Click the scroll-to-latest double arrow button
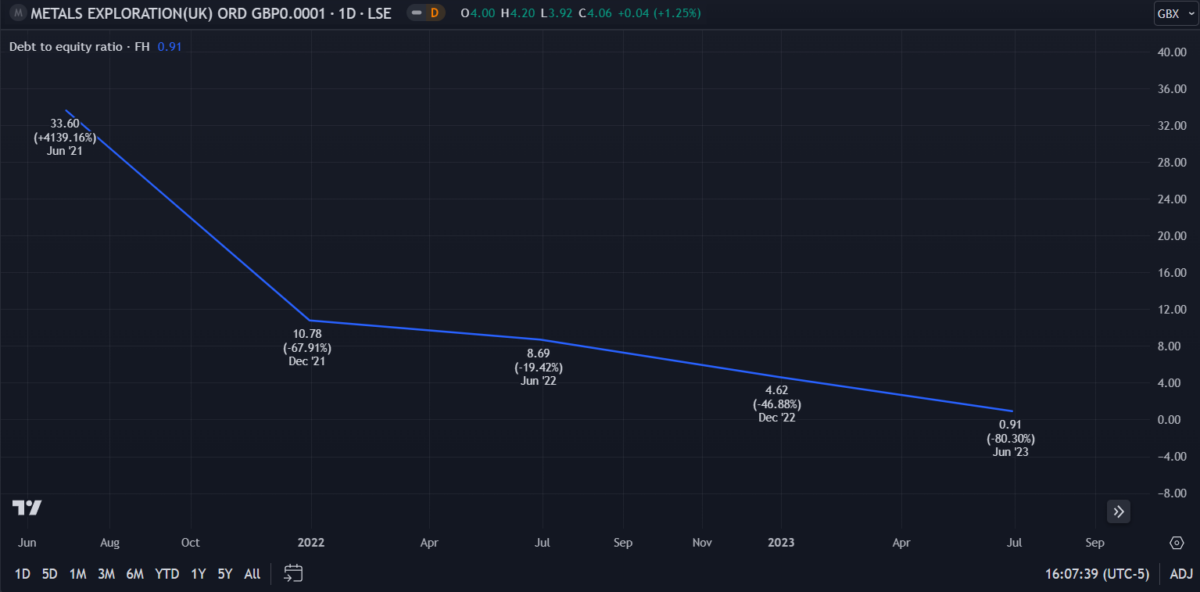The height and width of the screenshot is (592, 1200). click(x=1119, y=511)
